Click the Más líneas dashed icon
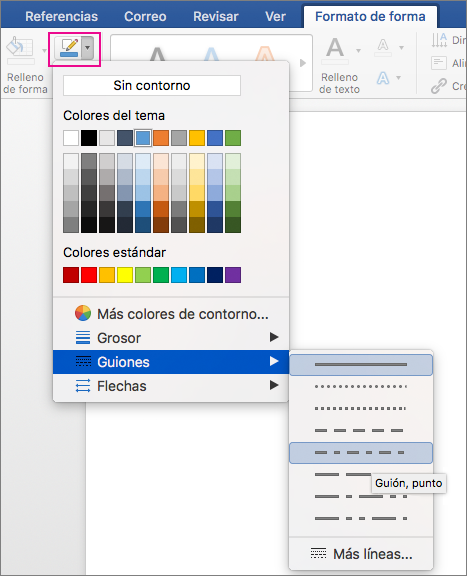Viewport: 467px width, 576px height. [x=318, y=553]
